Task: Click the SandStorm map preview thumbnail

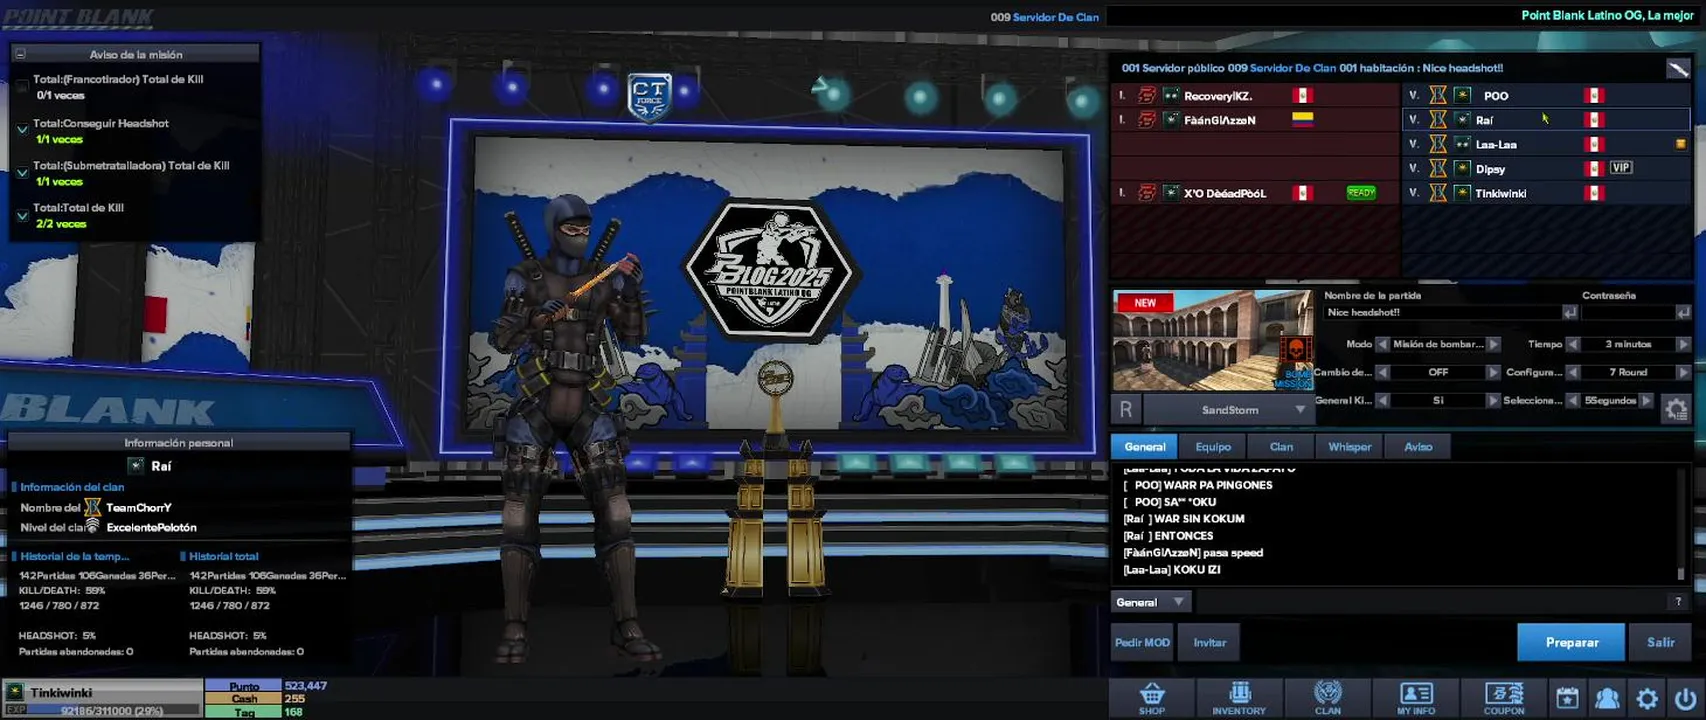Action: tap(1213, 341)
